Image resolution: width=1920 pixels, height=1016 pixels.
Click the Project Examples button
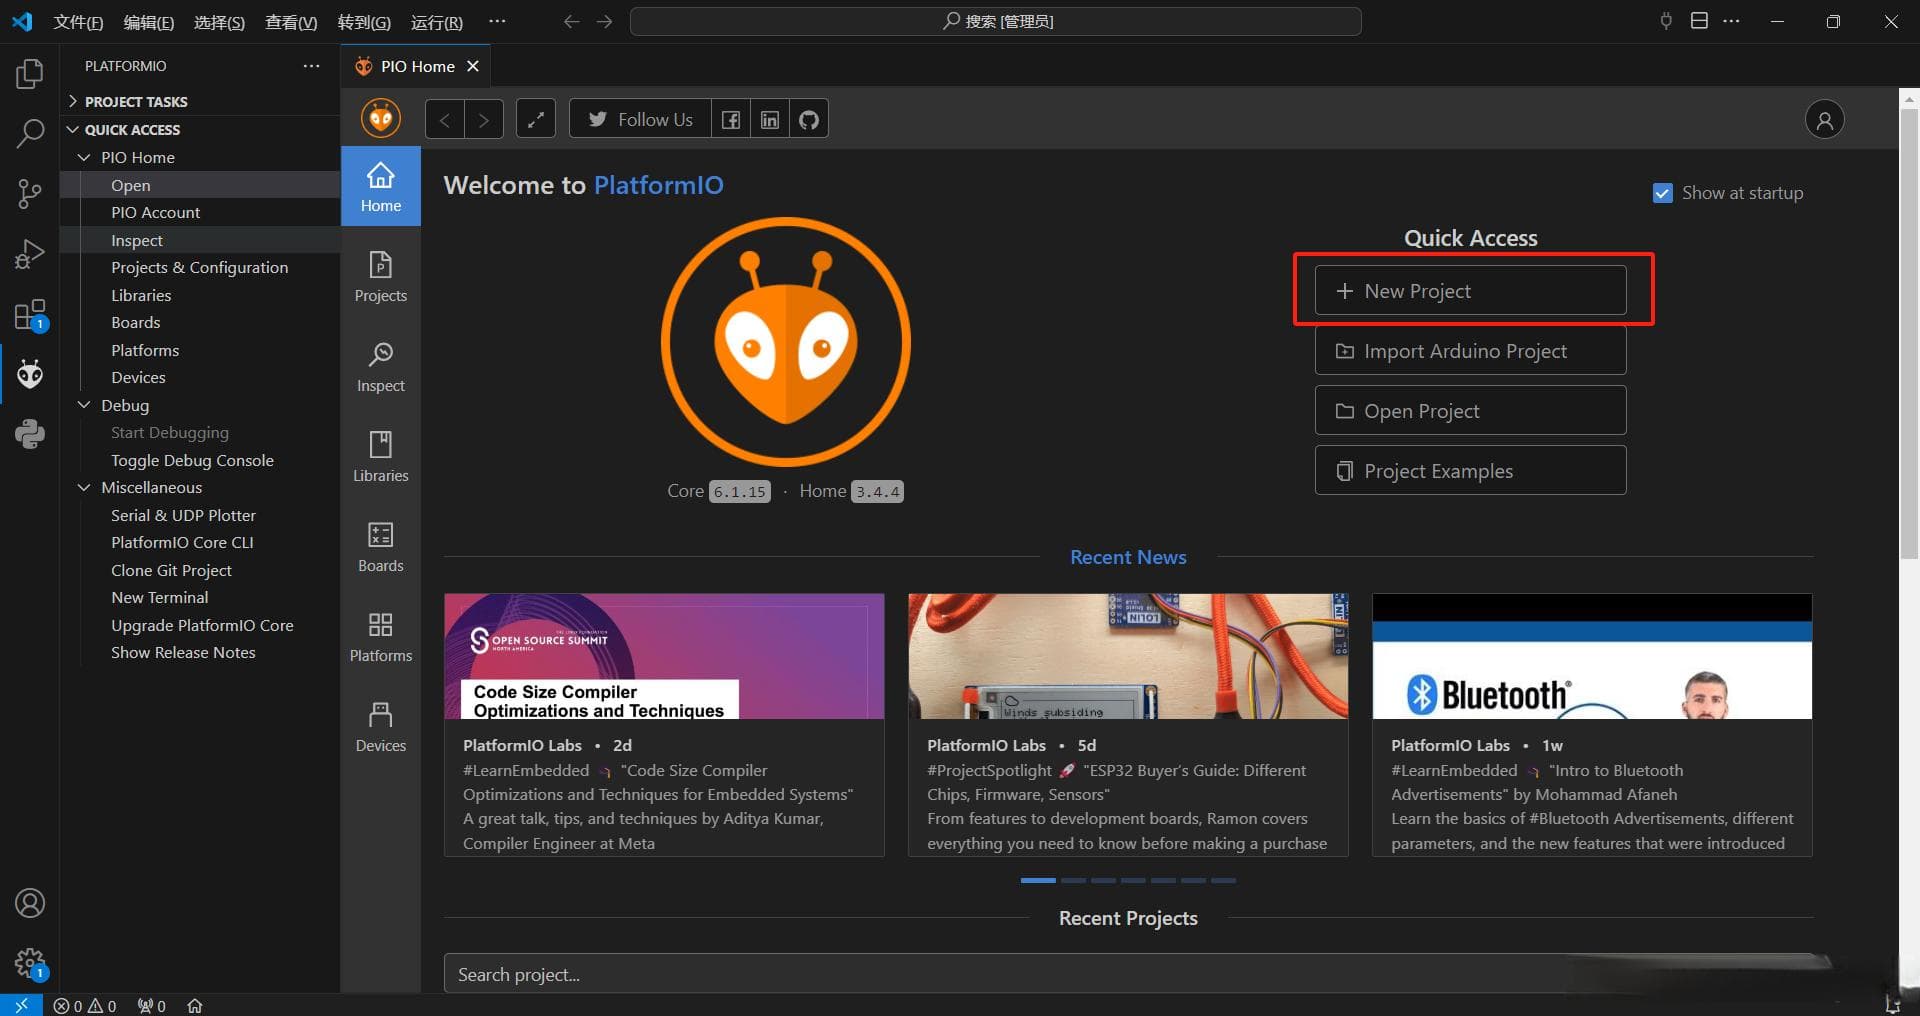tap(1470, 470)
